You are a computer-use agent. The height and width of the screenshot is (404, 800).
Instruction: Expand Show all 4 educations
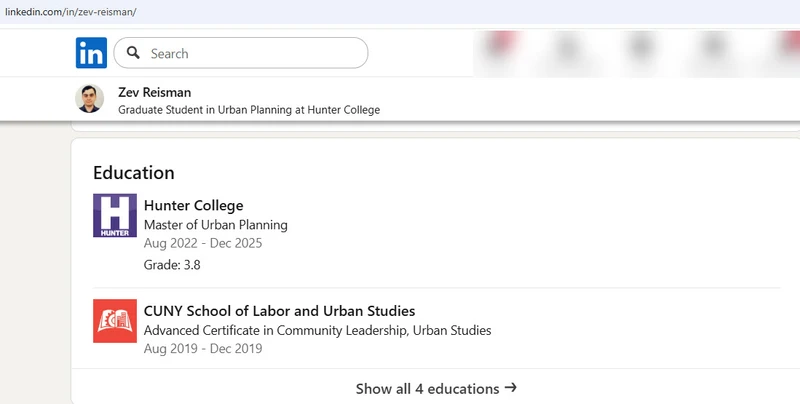[x=427, y=388]
